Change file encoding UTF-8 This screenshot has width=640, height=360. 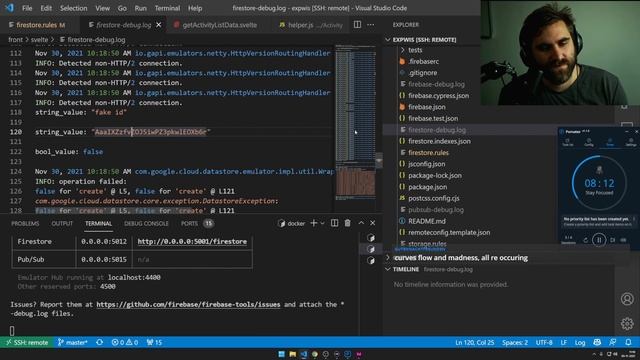click(x=544, y=342)
